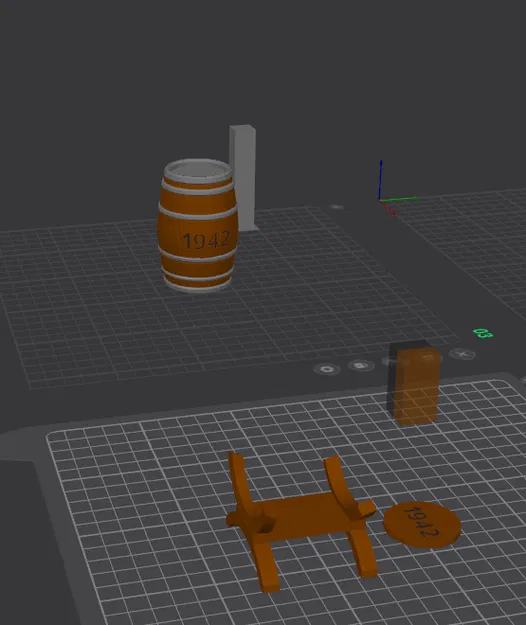This screenshot has width=526, height=625.
Task: Select the orange barrel stand model
Action: (301, 521)
